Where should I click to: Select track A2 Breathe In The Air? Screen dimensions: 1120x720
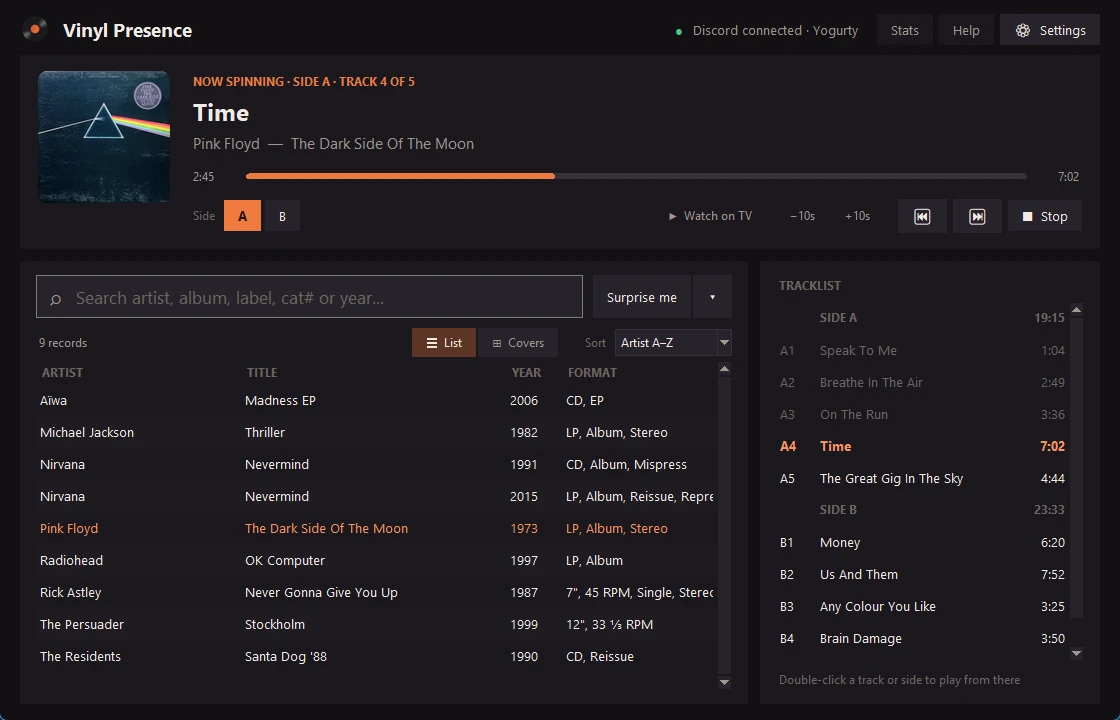(922, 382)
